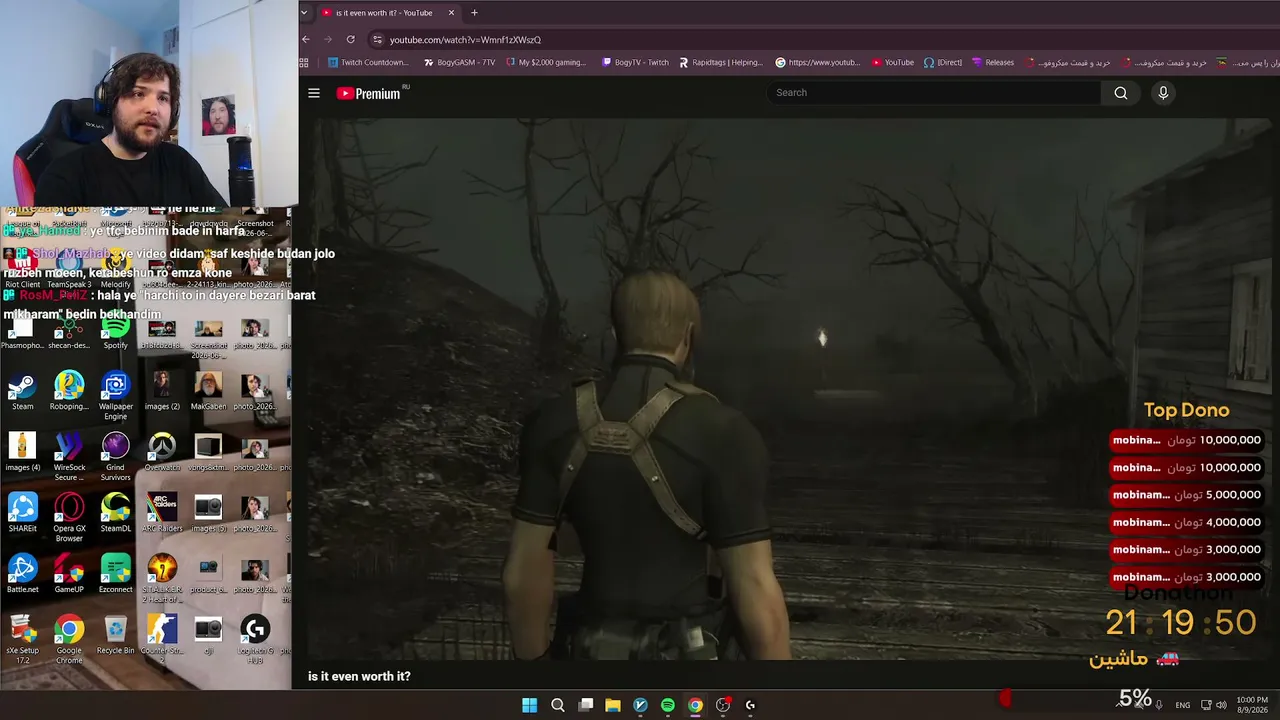
Task: Expand the tab search dropdown arrow
Action: tap(304, 13)
